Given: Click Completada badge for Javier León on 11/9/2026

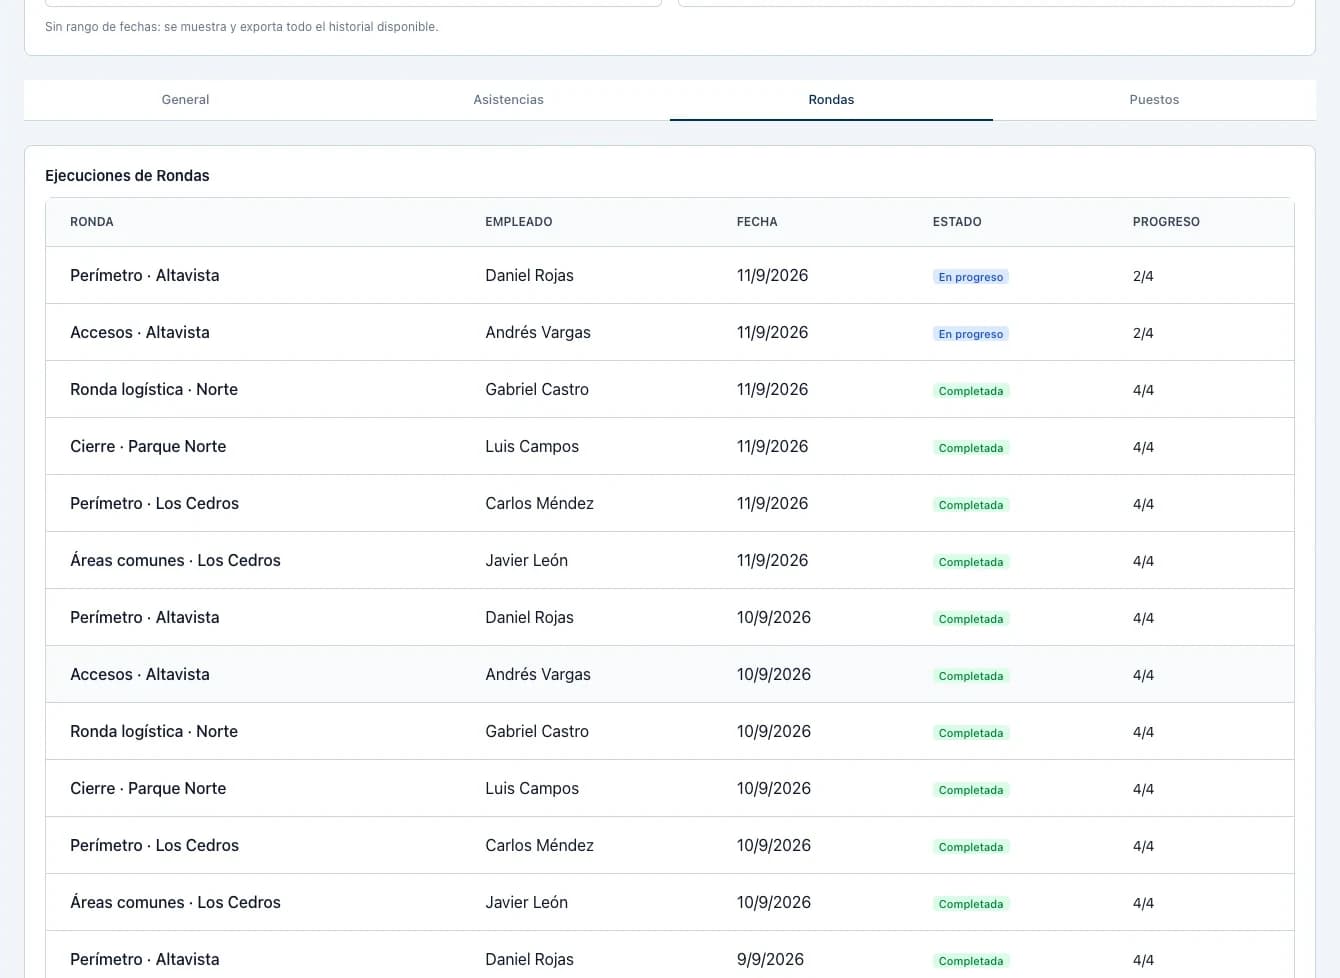Looking at the screenshot, I should 971,562.
